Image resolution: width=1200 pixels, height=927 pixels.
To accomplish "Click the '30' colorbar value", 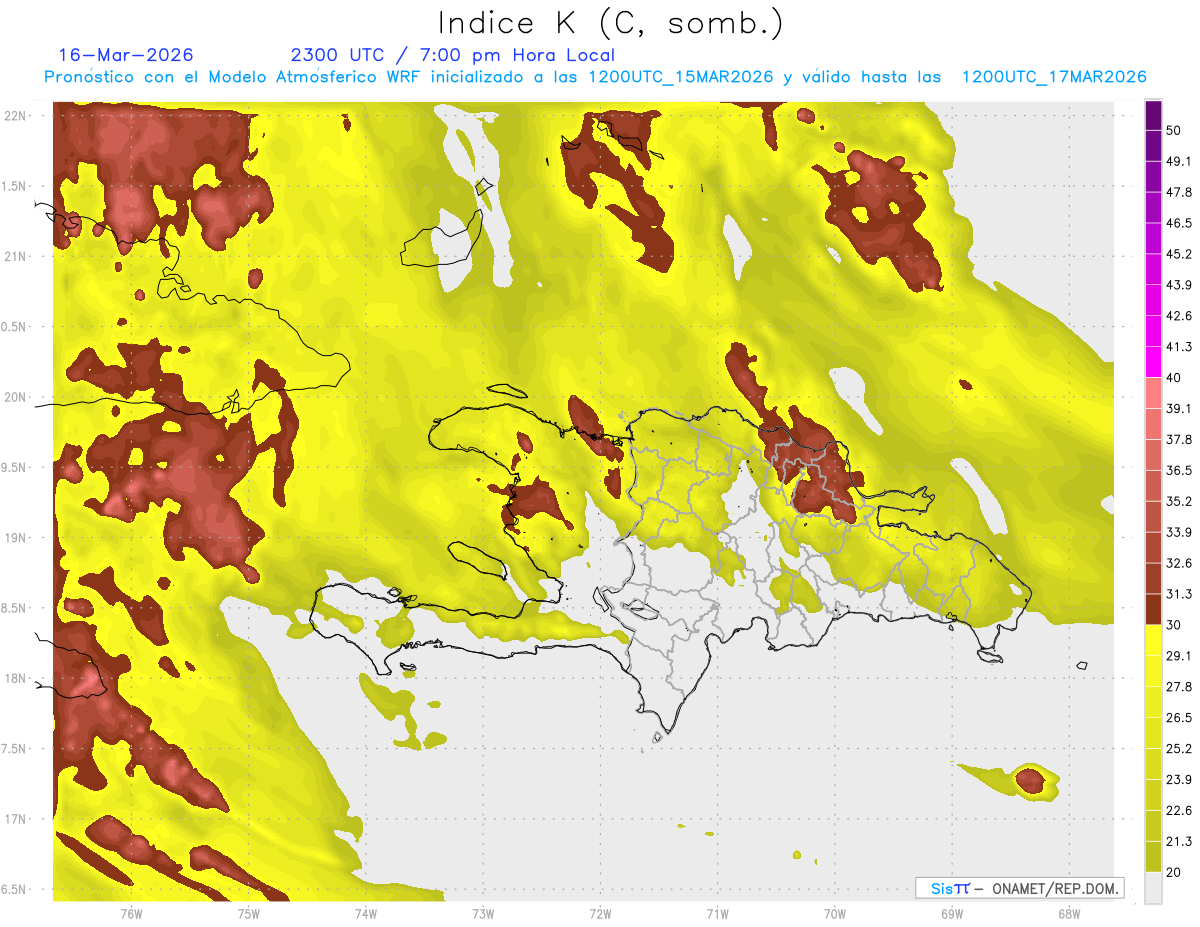I will pyautogui.click(x=1175, y=625).
